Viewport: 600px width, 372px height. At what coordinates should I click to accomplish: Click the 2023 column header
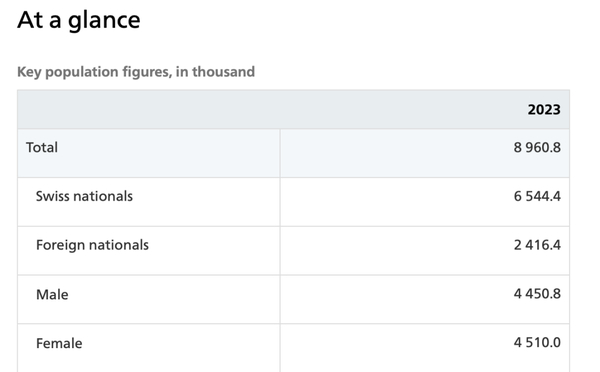tap(544, 110)
